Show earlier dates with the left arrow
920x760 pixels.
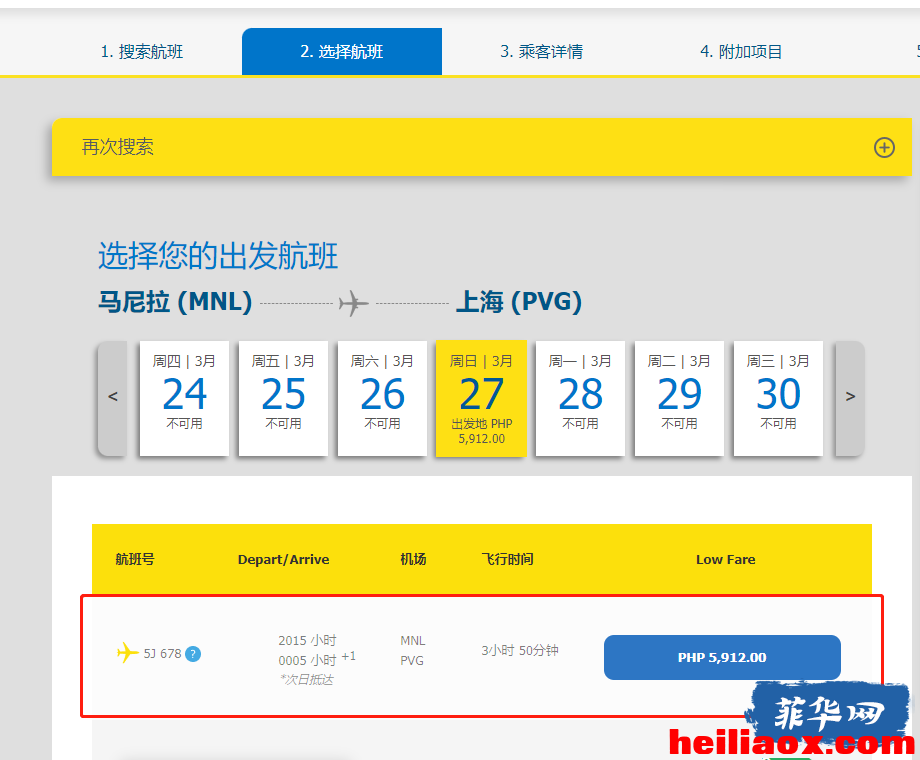[113, 397]
